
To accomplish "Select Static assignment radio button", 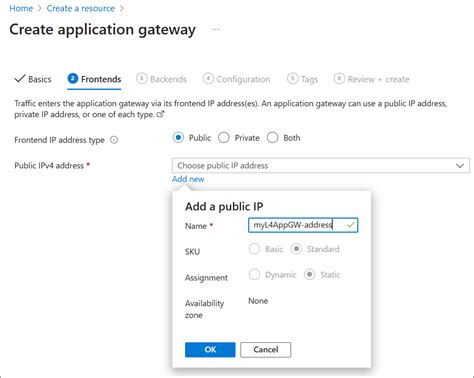I will click(310, 275).
